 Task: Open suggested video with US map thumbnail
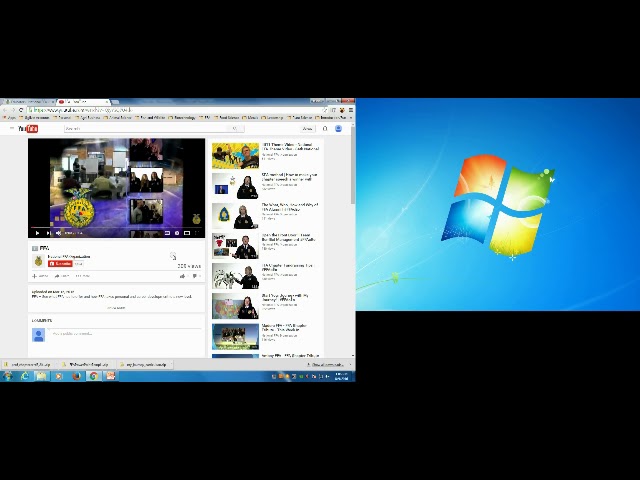(235, 306)
